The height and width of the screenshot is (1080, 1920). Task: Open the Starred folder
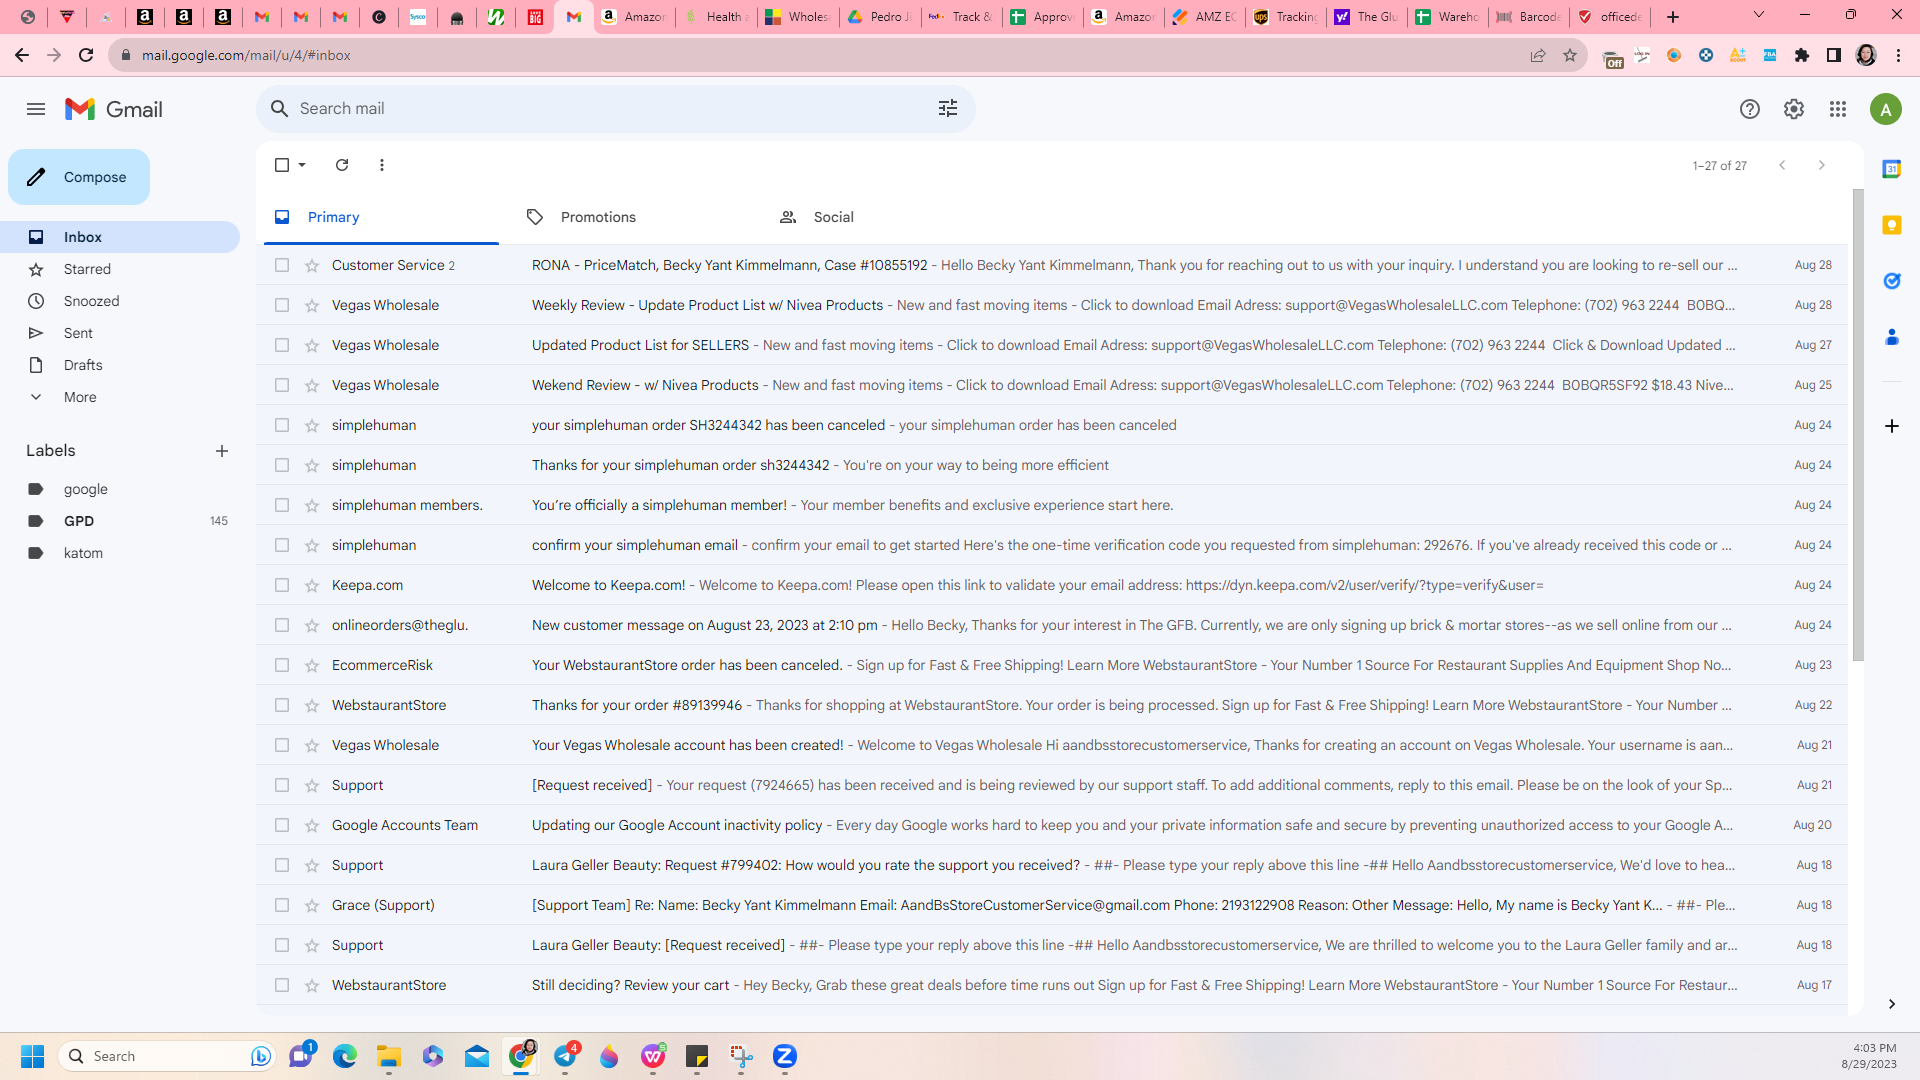point(120,269)
